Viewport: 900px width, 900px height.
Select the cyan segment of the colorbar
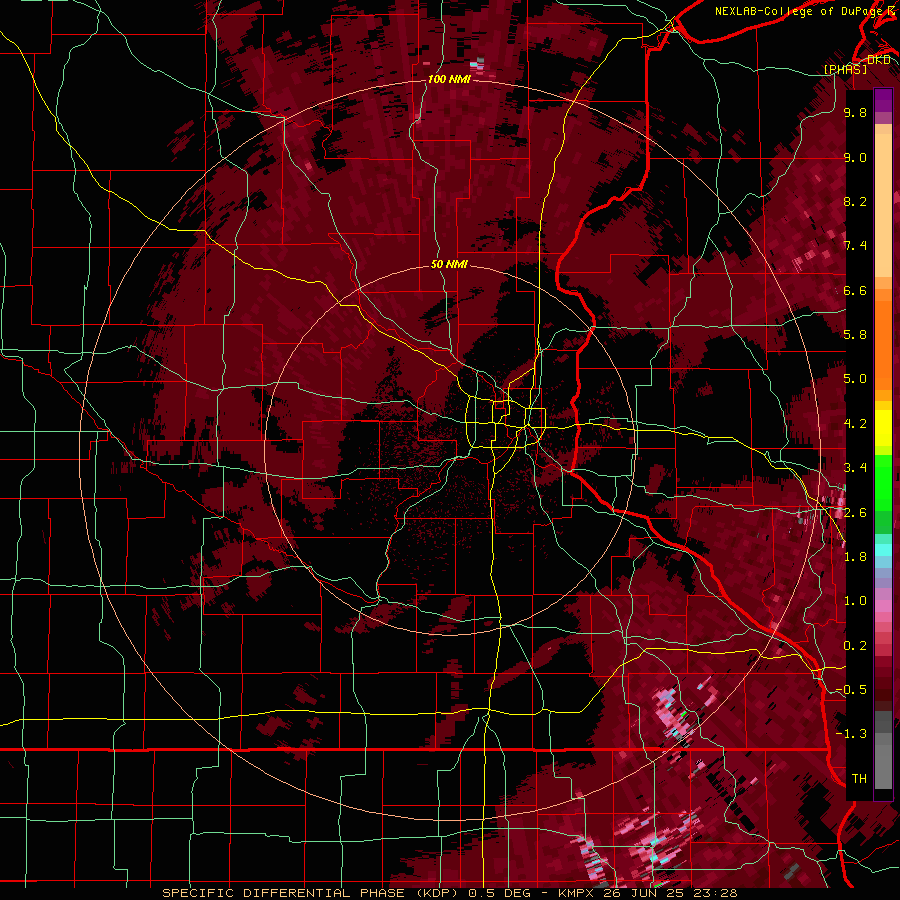[883, 550]
